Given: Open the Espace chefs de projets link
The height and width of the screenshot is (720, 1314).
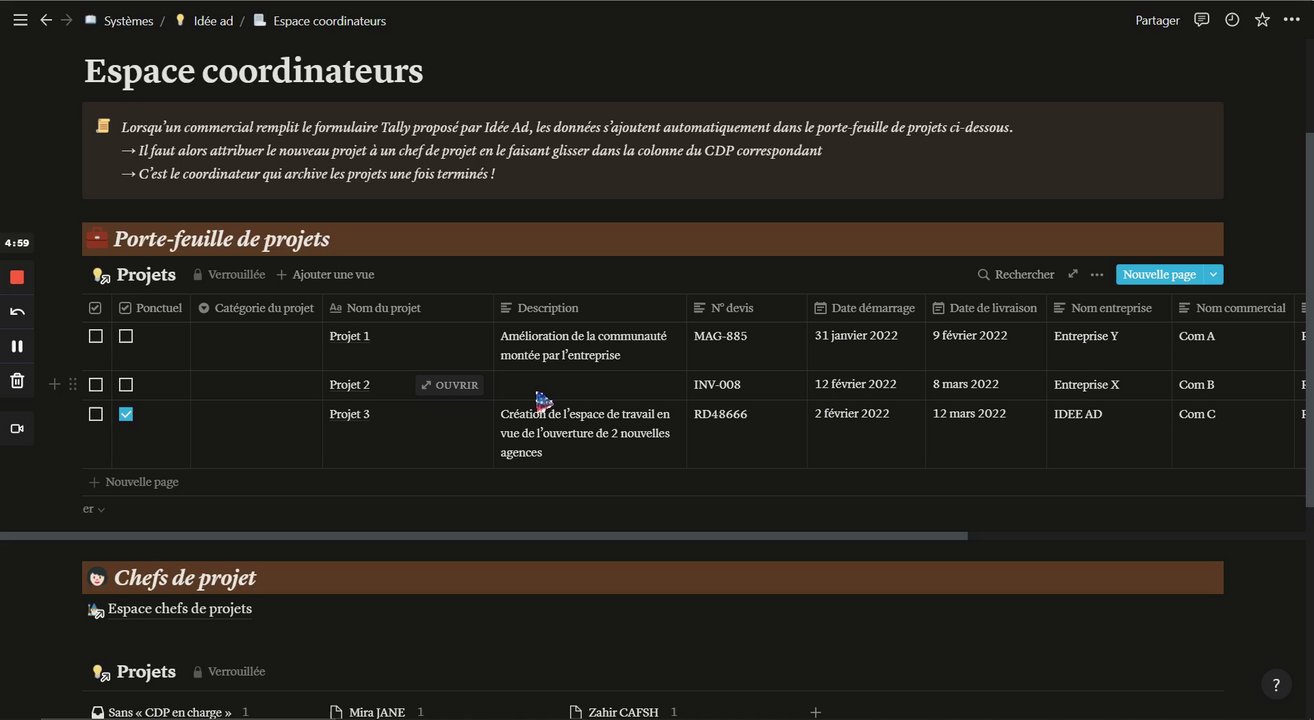Looking at the screenshot, I should [180, 609].
